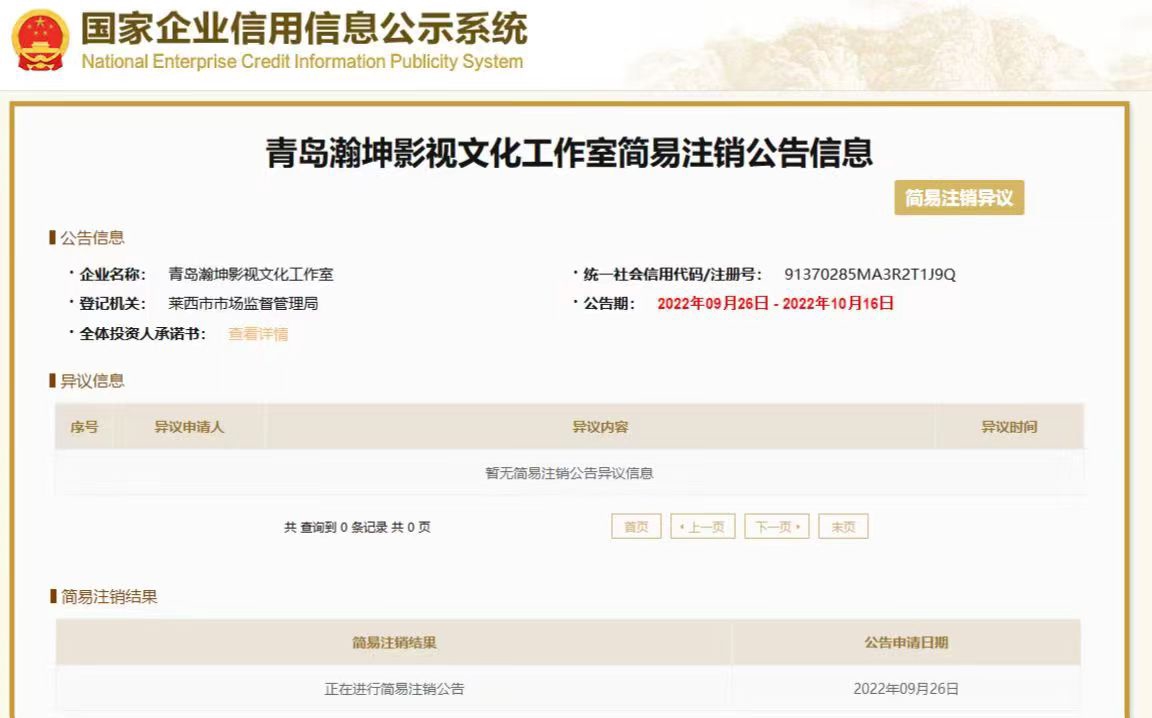The image size is (1152, 718).
Task: Click the 异议时间 column header
Action: [x=1009, y=427]
